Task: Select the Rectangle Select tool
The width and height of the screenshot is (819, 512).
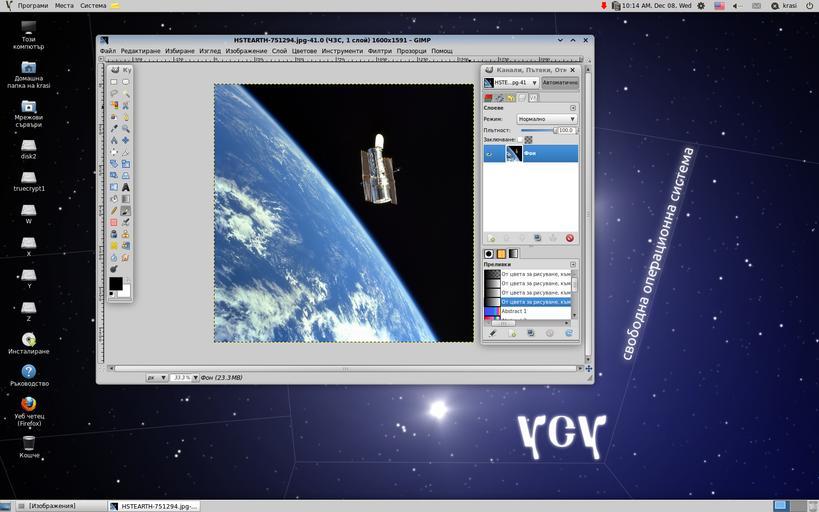Action: 114,82
